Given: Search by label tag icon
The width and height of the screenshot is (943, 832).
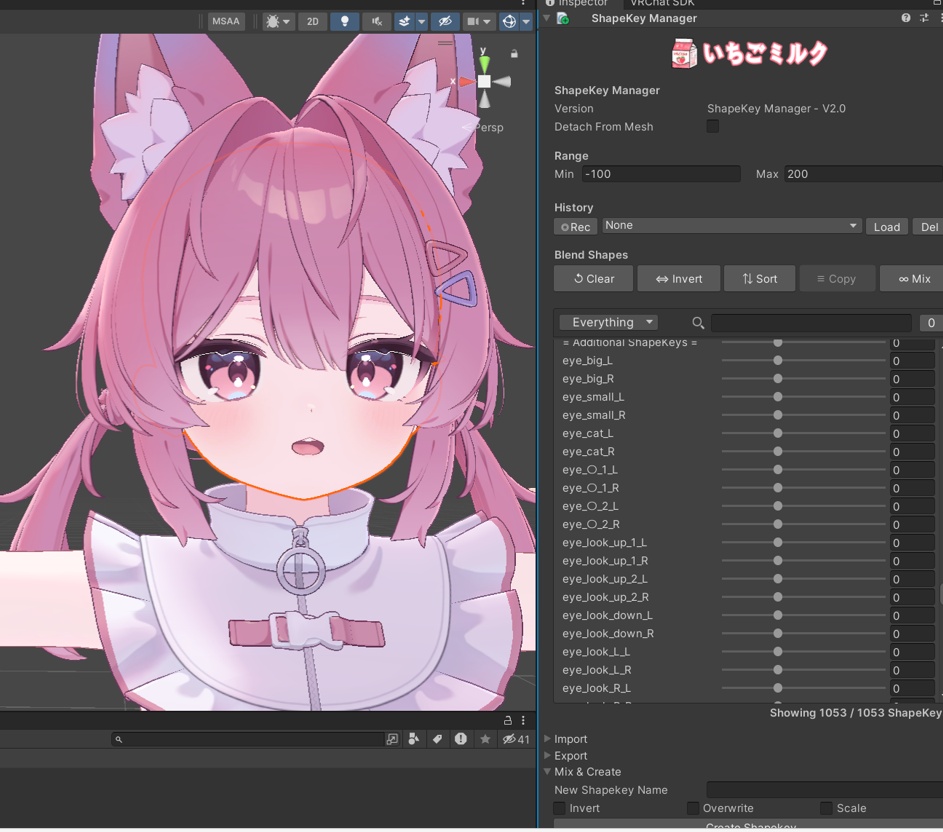Looking at the screenshot, I should tap(437, 739).
